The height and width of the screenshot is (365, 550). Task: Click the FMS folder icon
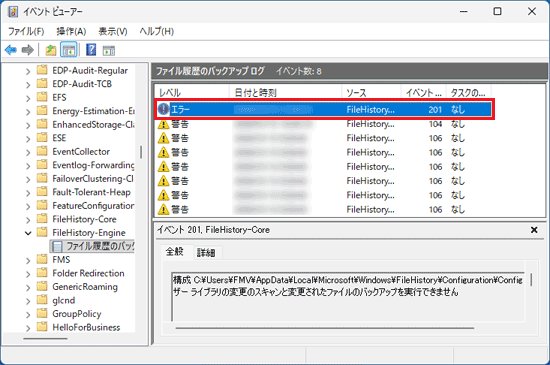[x=42, y=259]
